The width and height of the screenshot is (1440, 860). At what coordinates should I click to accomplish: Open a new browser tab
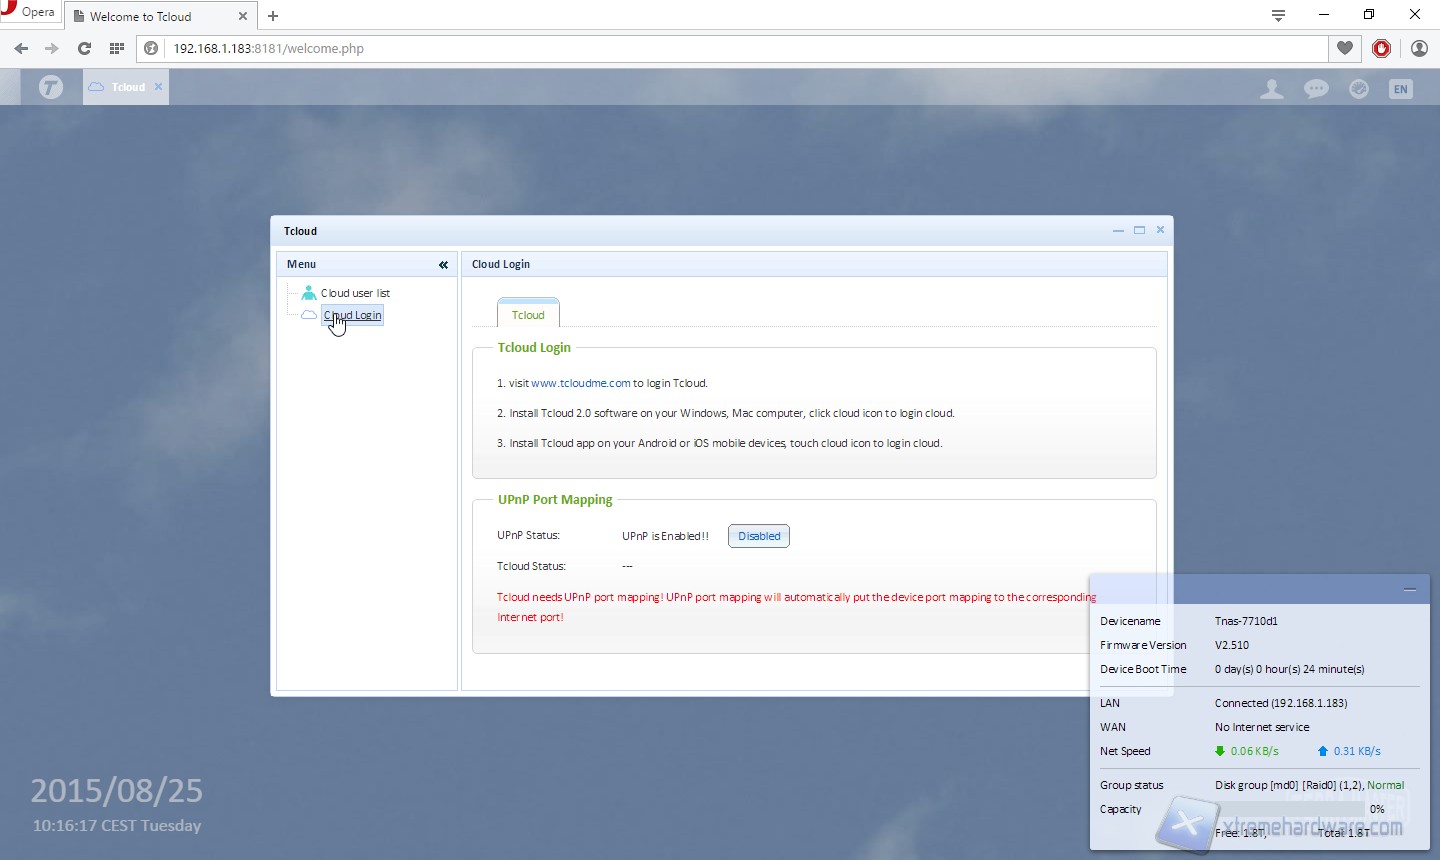[x=273, y=16]
